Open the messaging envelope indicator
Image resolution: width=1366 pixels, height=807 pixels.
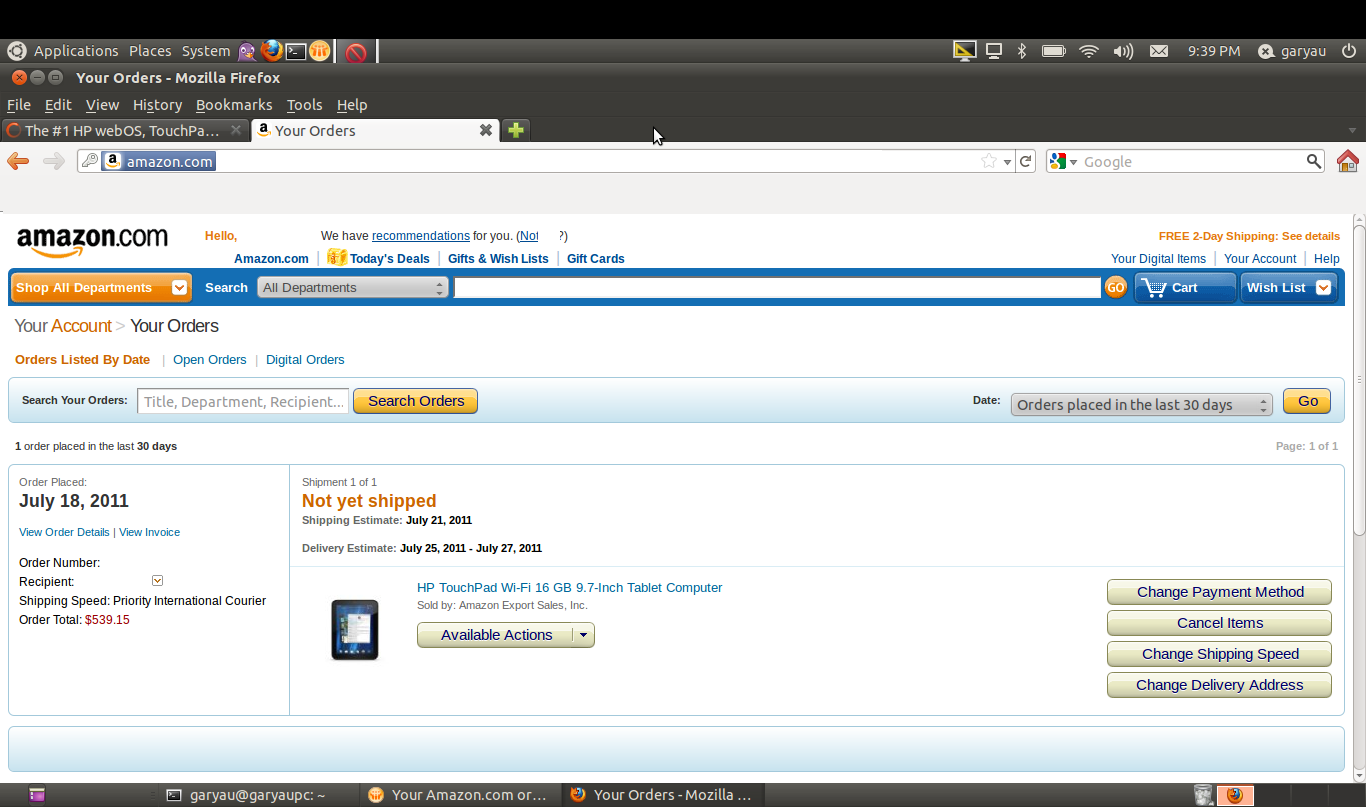point(1158,51)
